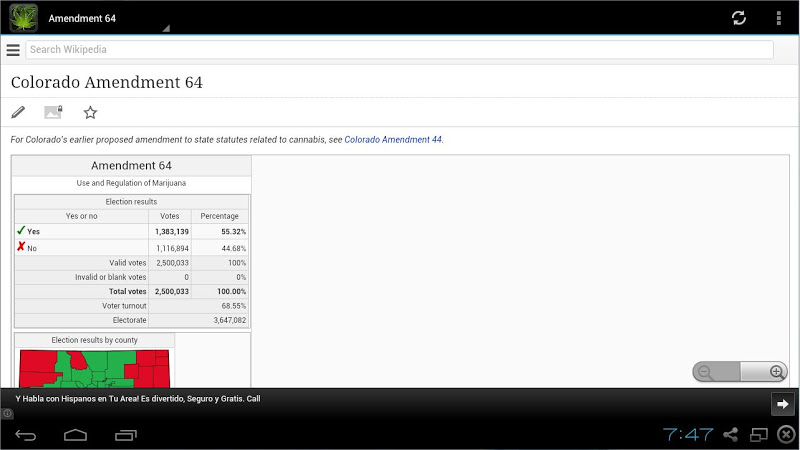Focus the Search Wikipedia field
The width and height of the screenshot is (800, 450).
[399, 49]
